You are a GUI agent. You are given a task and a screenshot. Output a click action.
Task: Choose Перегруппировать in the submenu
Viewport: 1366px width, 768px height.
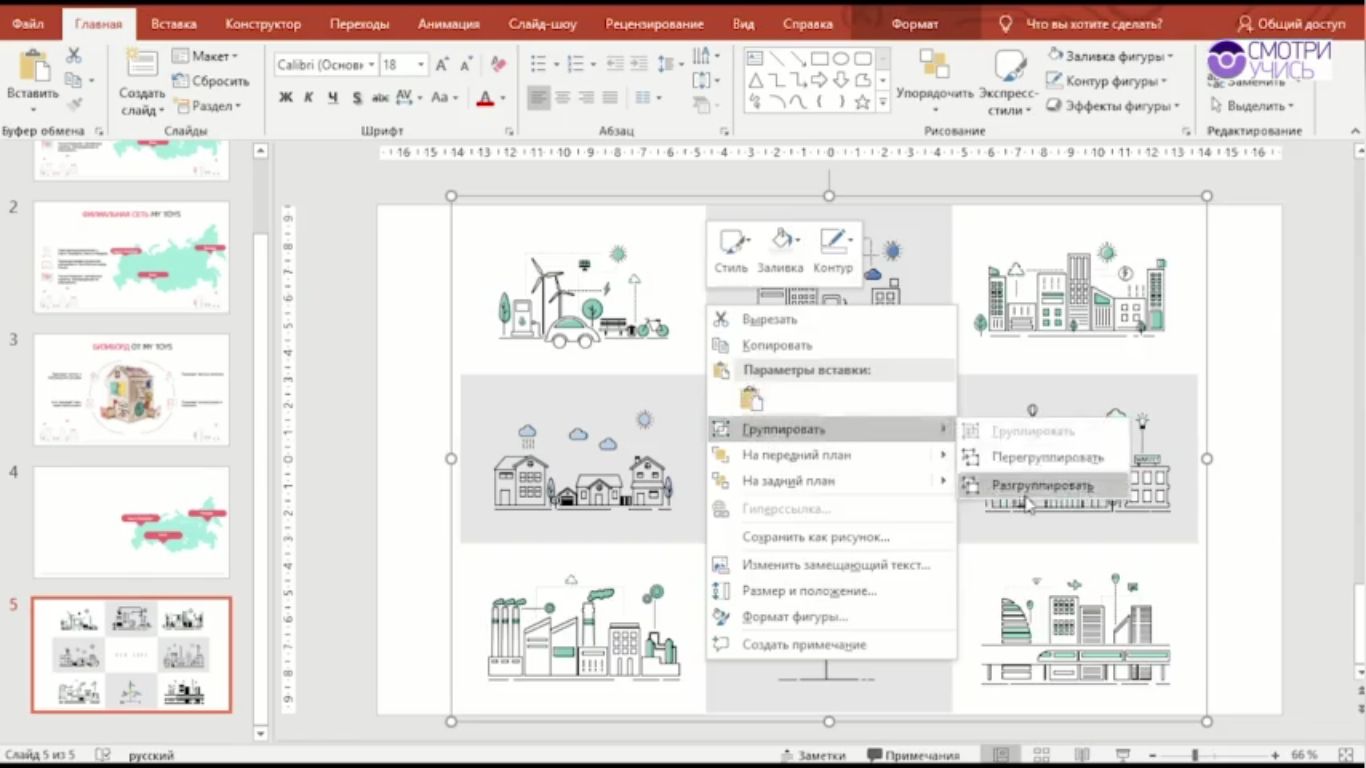click(x=1043, y=457)
